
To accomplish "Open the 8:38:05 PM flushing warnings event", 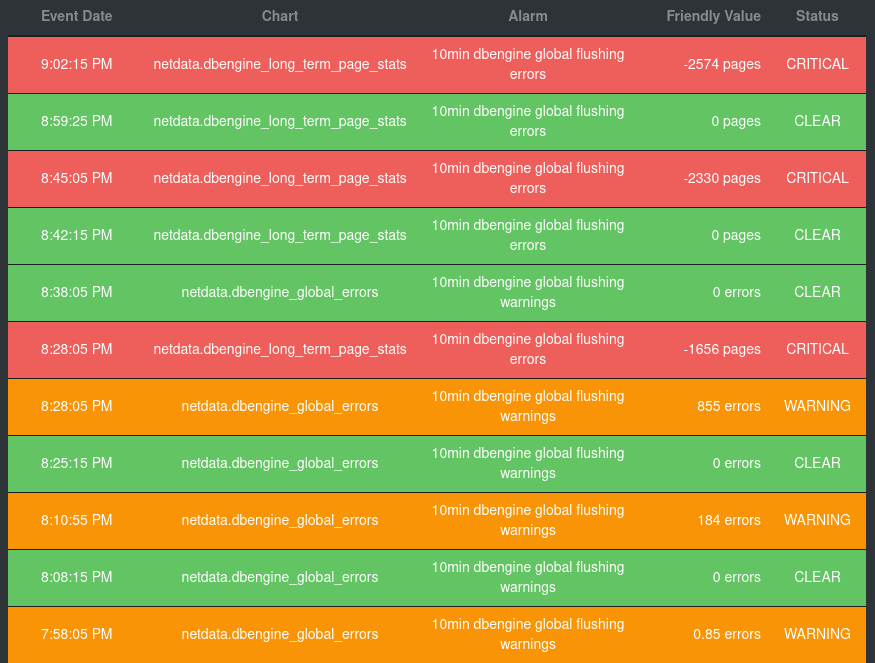I will click(x=437, y=292).
